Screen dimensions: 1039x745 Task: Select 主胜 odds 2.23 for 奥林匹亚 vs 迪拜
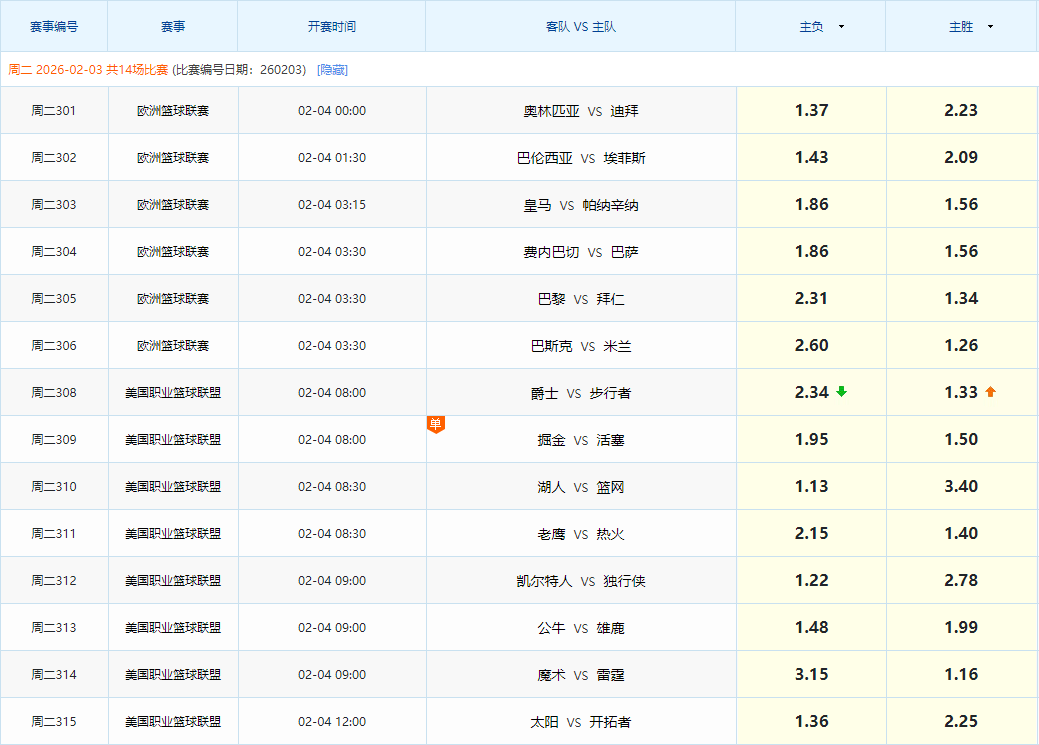[x=961, y=110]
